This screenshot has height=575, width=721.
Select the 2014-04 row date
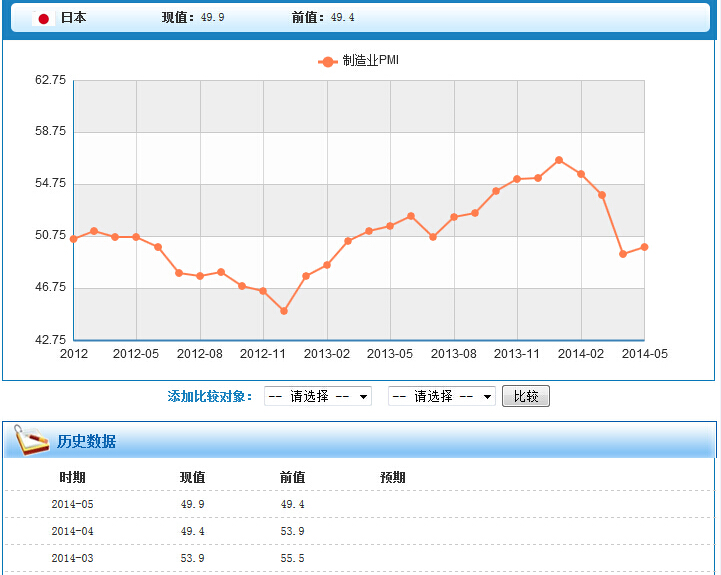point(72,531)
